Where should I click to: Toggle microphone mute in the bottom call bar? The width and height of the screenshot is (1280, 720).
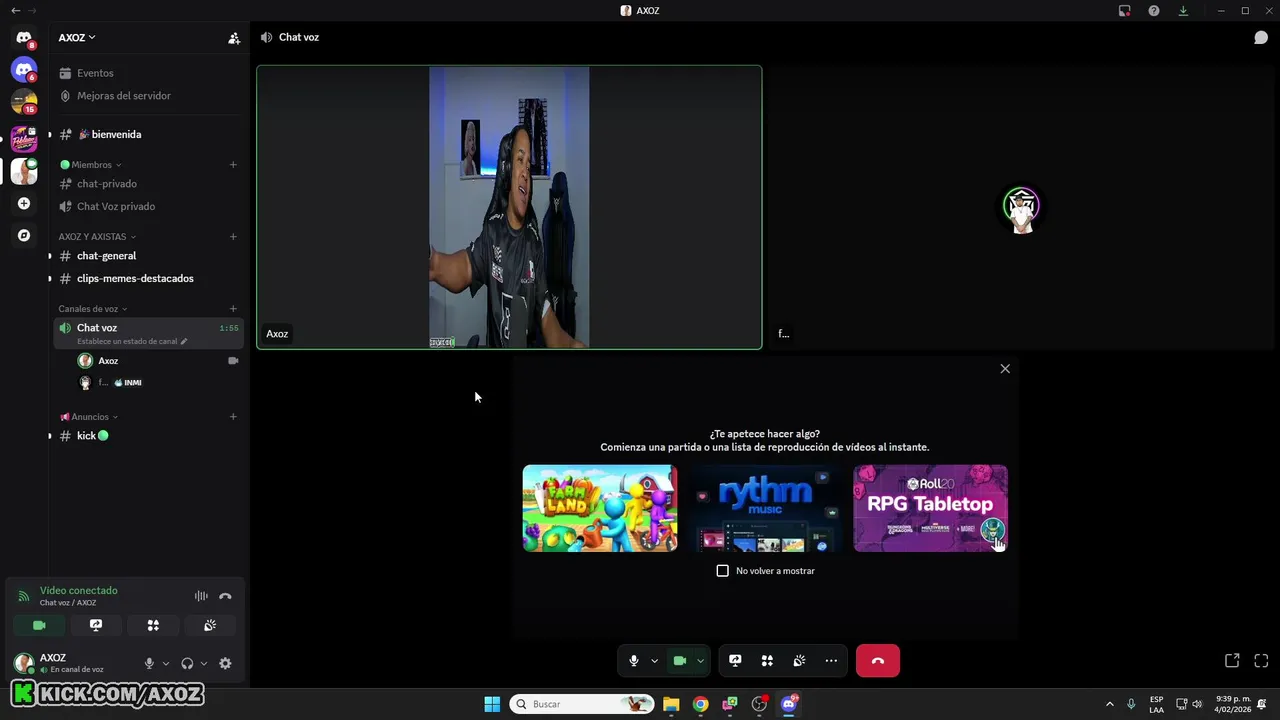(634, 661)
